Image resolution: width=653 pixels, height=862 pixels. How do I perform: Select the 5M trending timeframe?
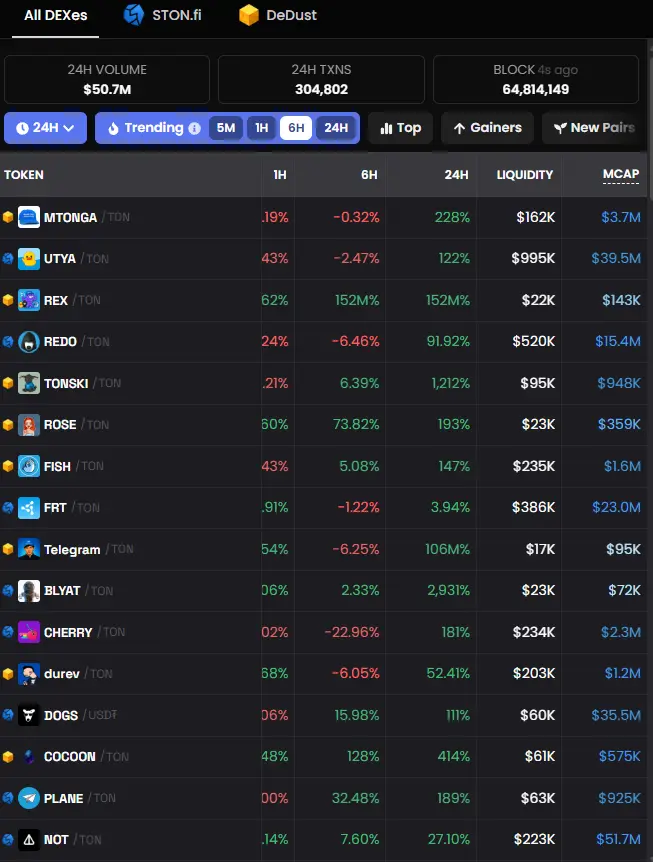pyautogui.click(x=226, y=128)
